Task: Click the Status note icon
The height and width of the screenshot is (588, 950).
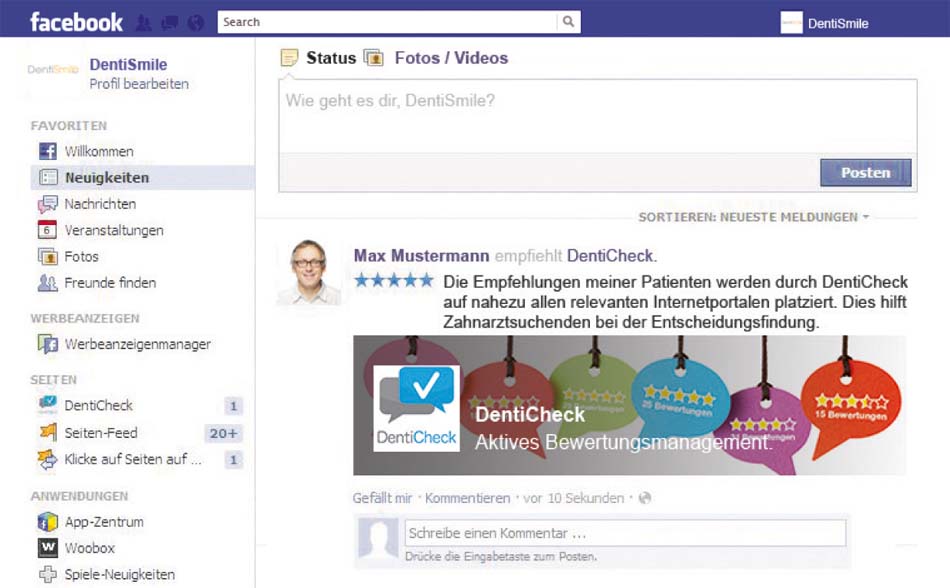Action: point(290,58)
